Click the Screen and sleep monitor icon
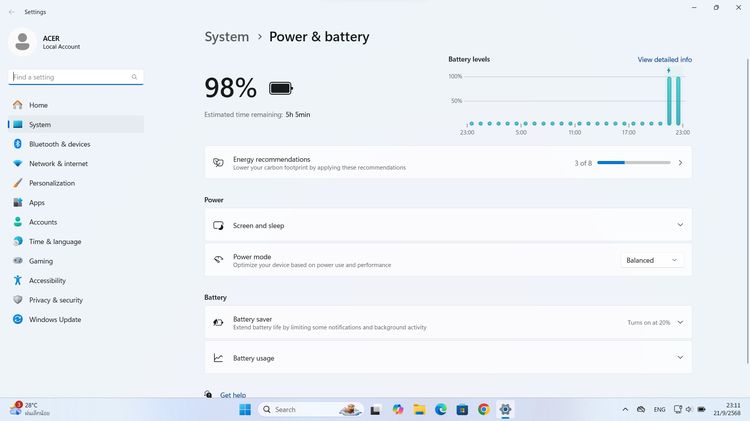Screen dimensions: 750x421 [x=218, y=225]
